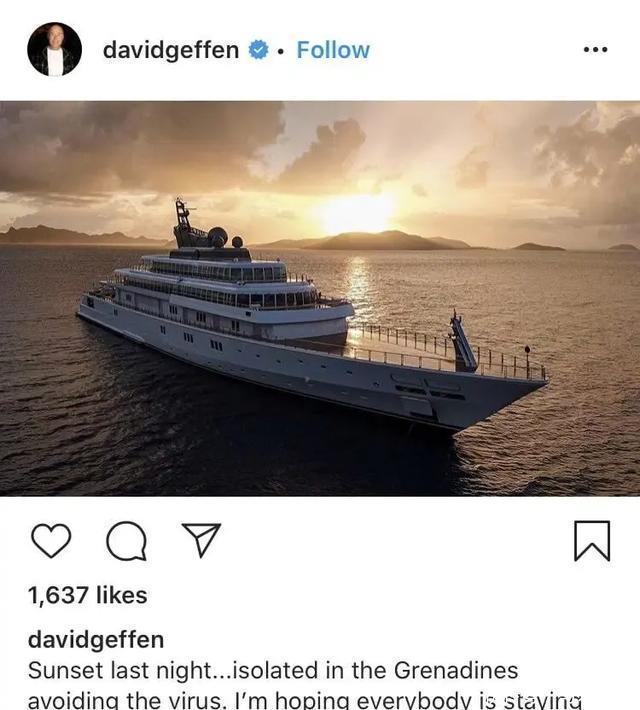Follow the davidgeffen account

coord(333,50)
